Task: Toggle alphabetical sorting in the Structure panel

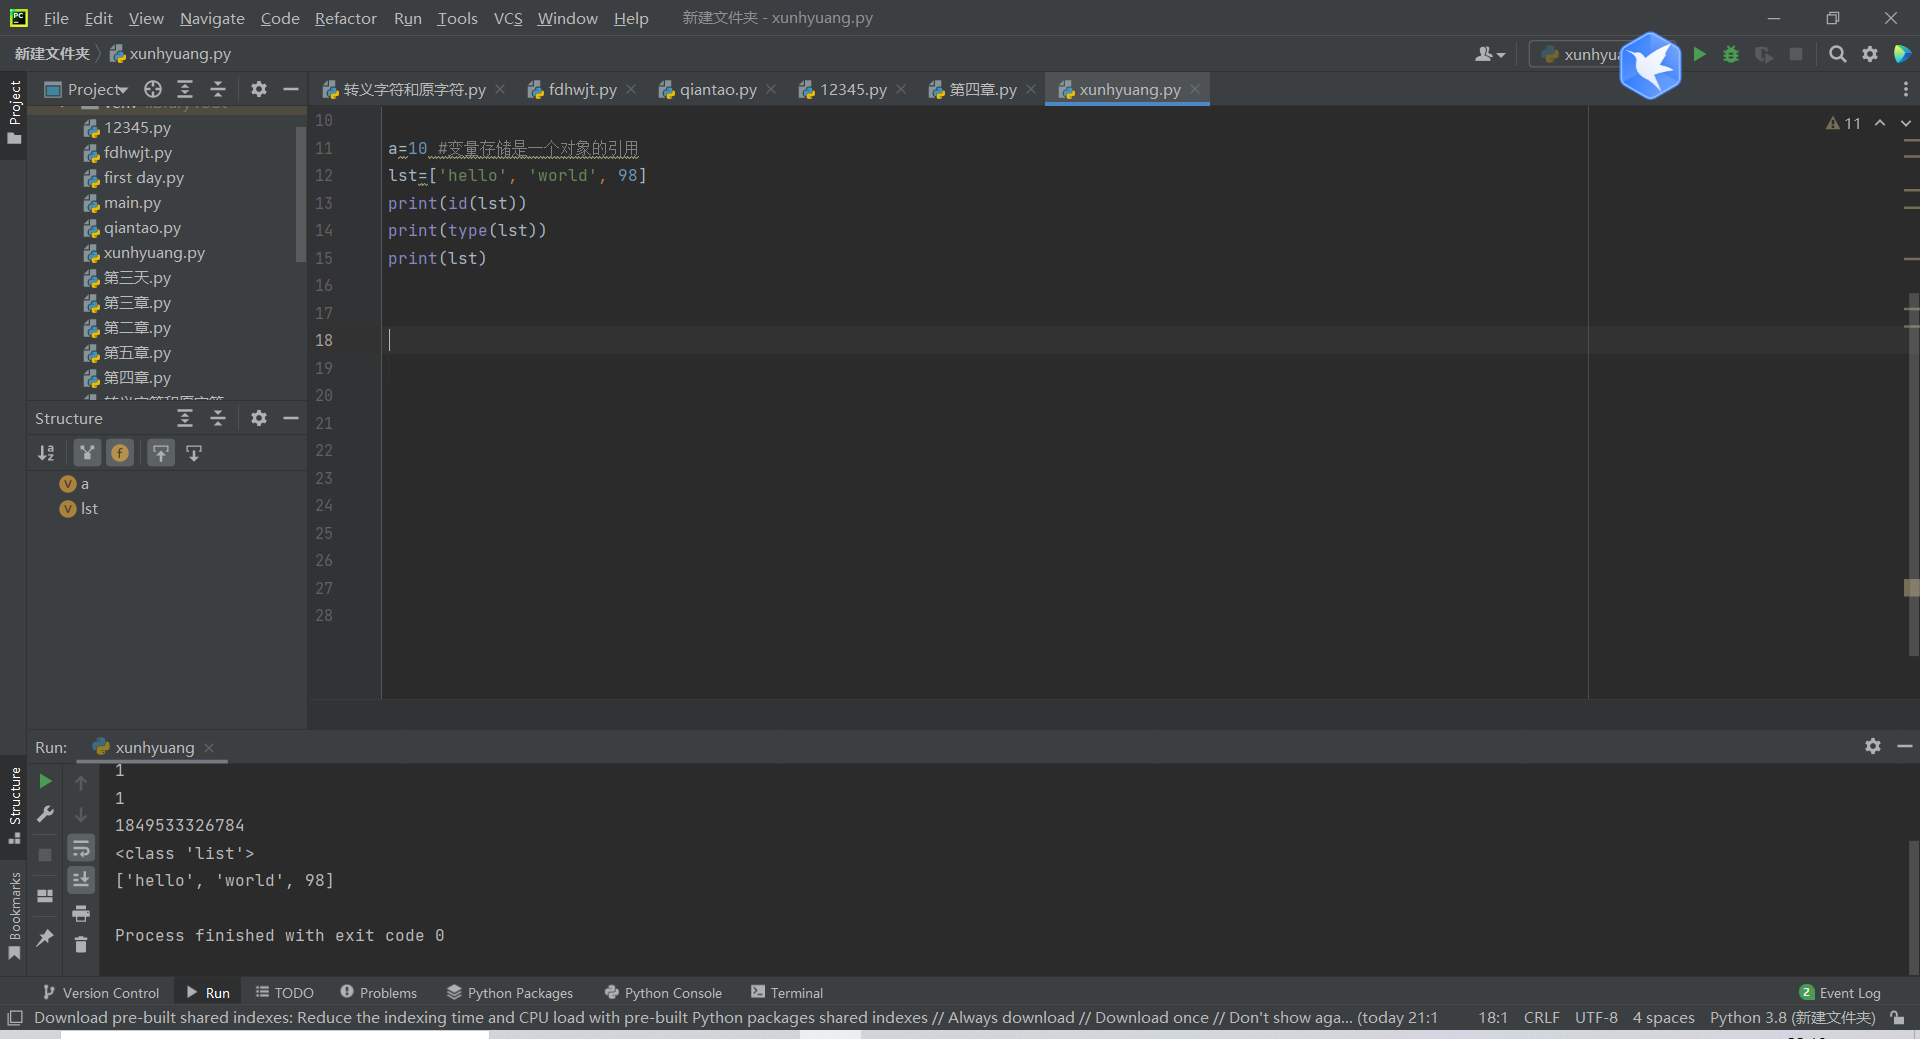Action: 45,453
